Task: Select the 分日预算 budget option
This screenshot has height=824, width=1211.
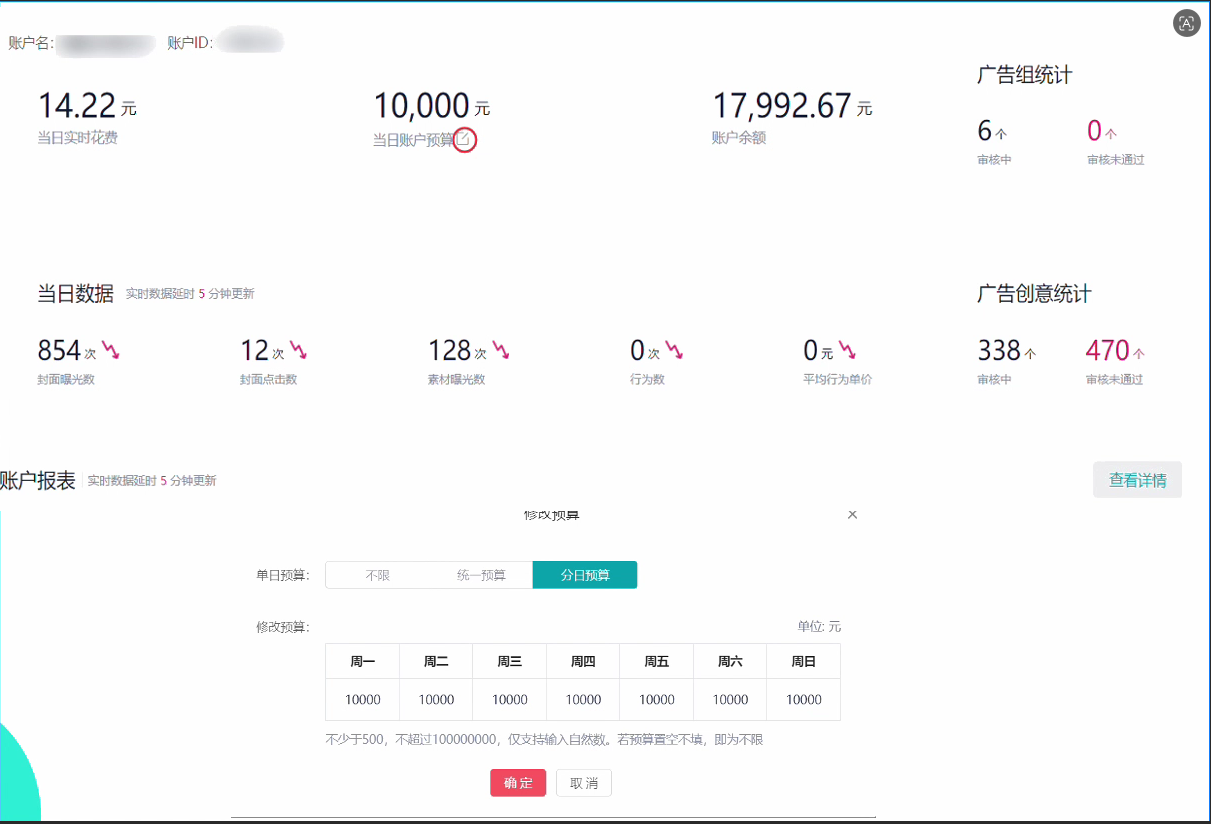Action: [x=584, y=575]
